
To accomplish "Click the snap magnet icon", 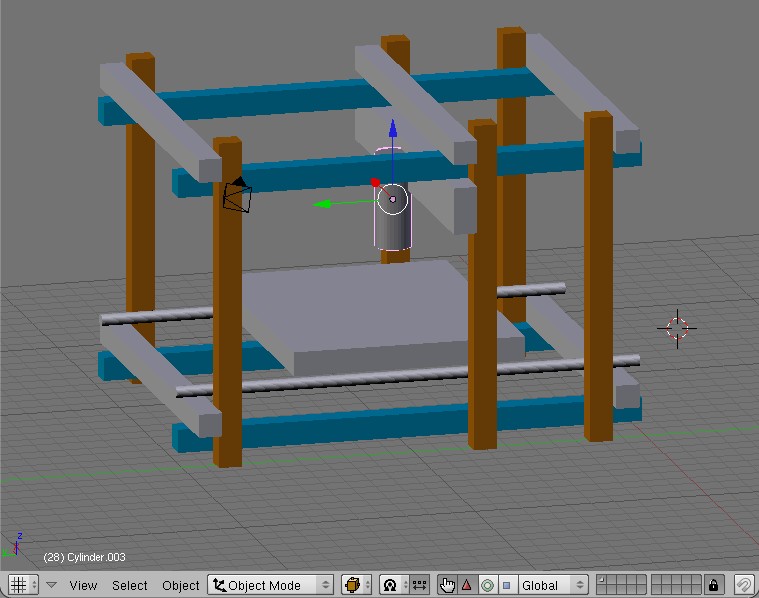I will [x=743, y=585].
